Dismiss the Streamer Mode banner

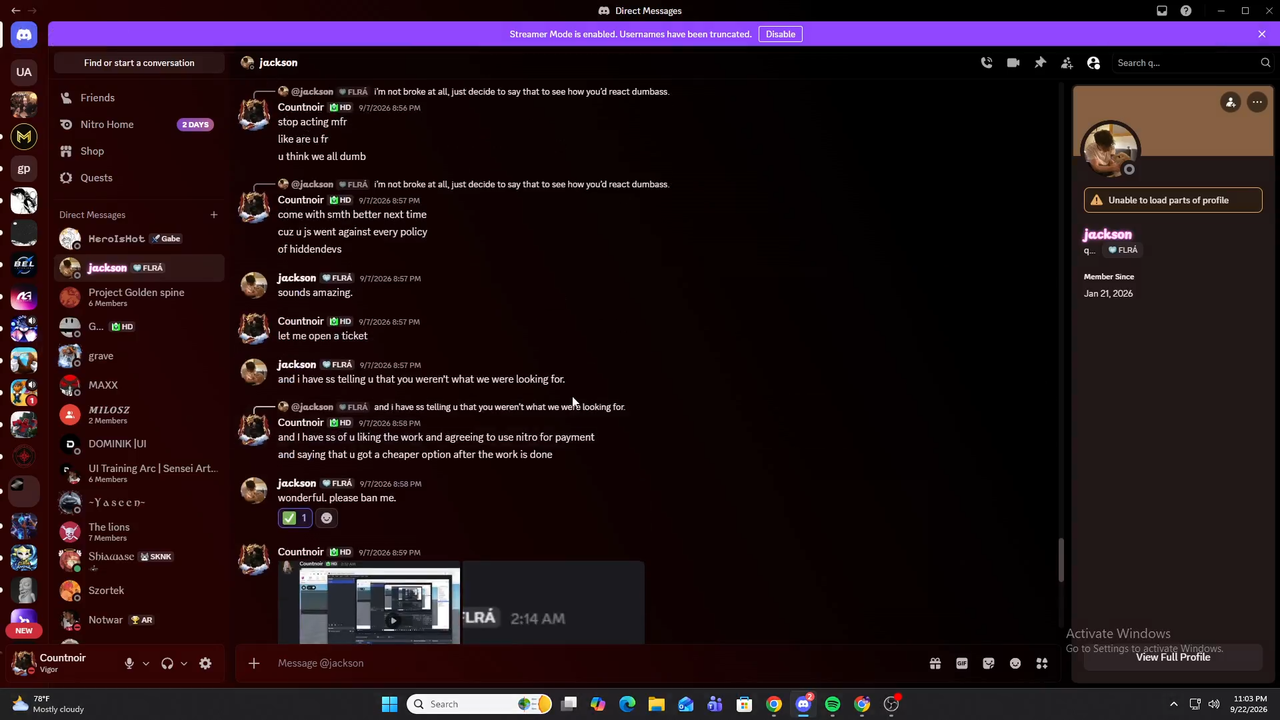pos(1262,34)
